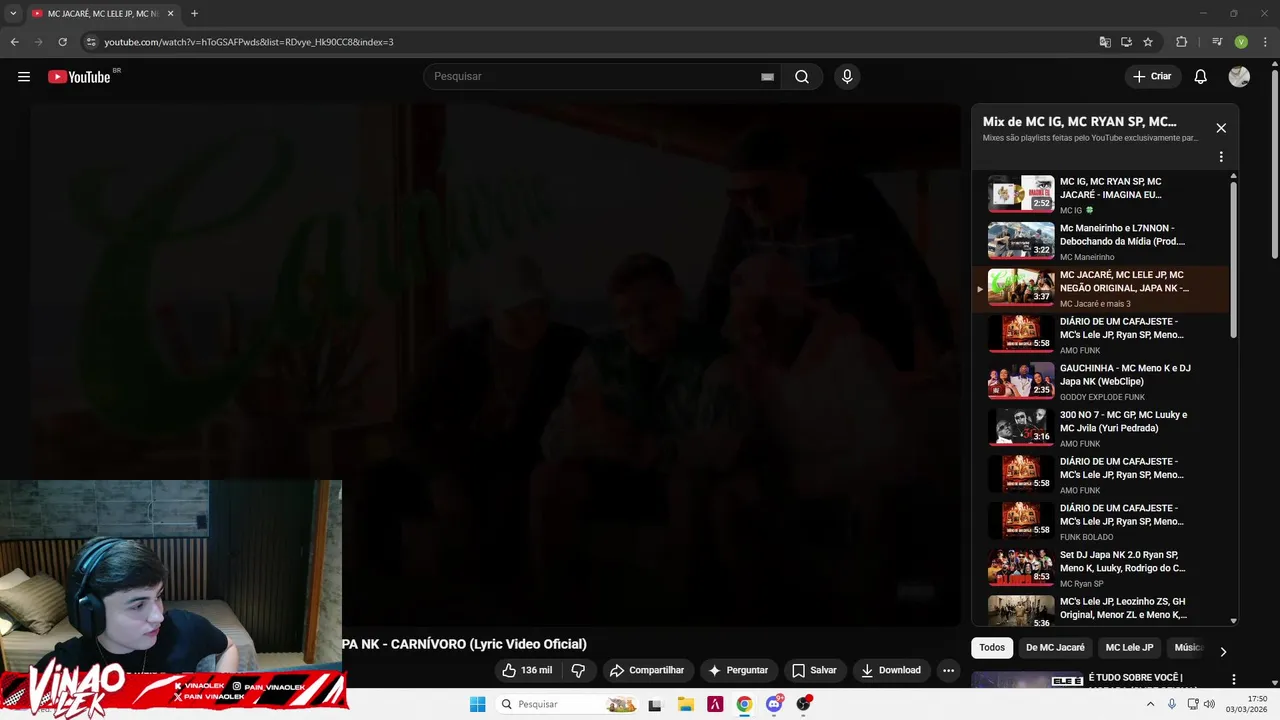The image size is (1280, 720).
Task: Open Chrome profile V avatar
Action: (x=1241, y=42)
